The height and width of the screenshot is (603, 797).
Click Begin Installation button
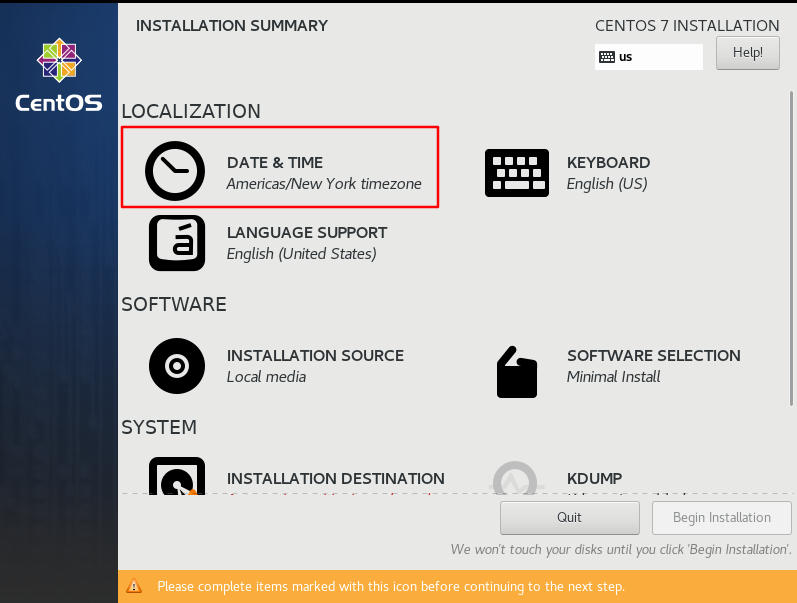point(721,518)
